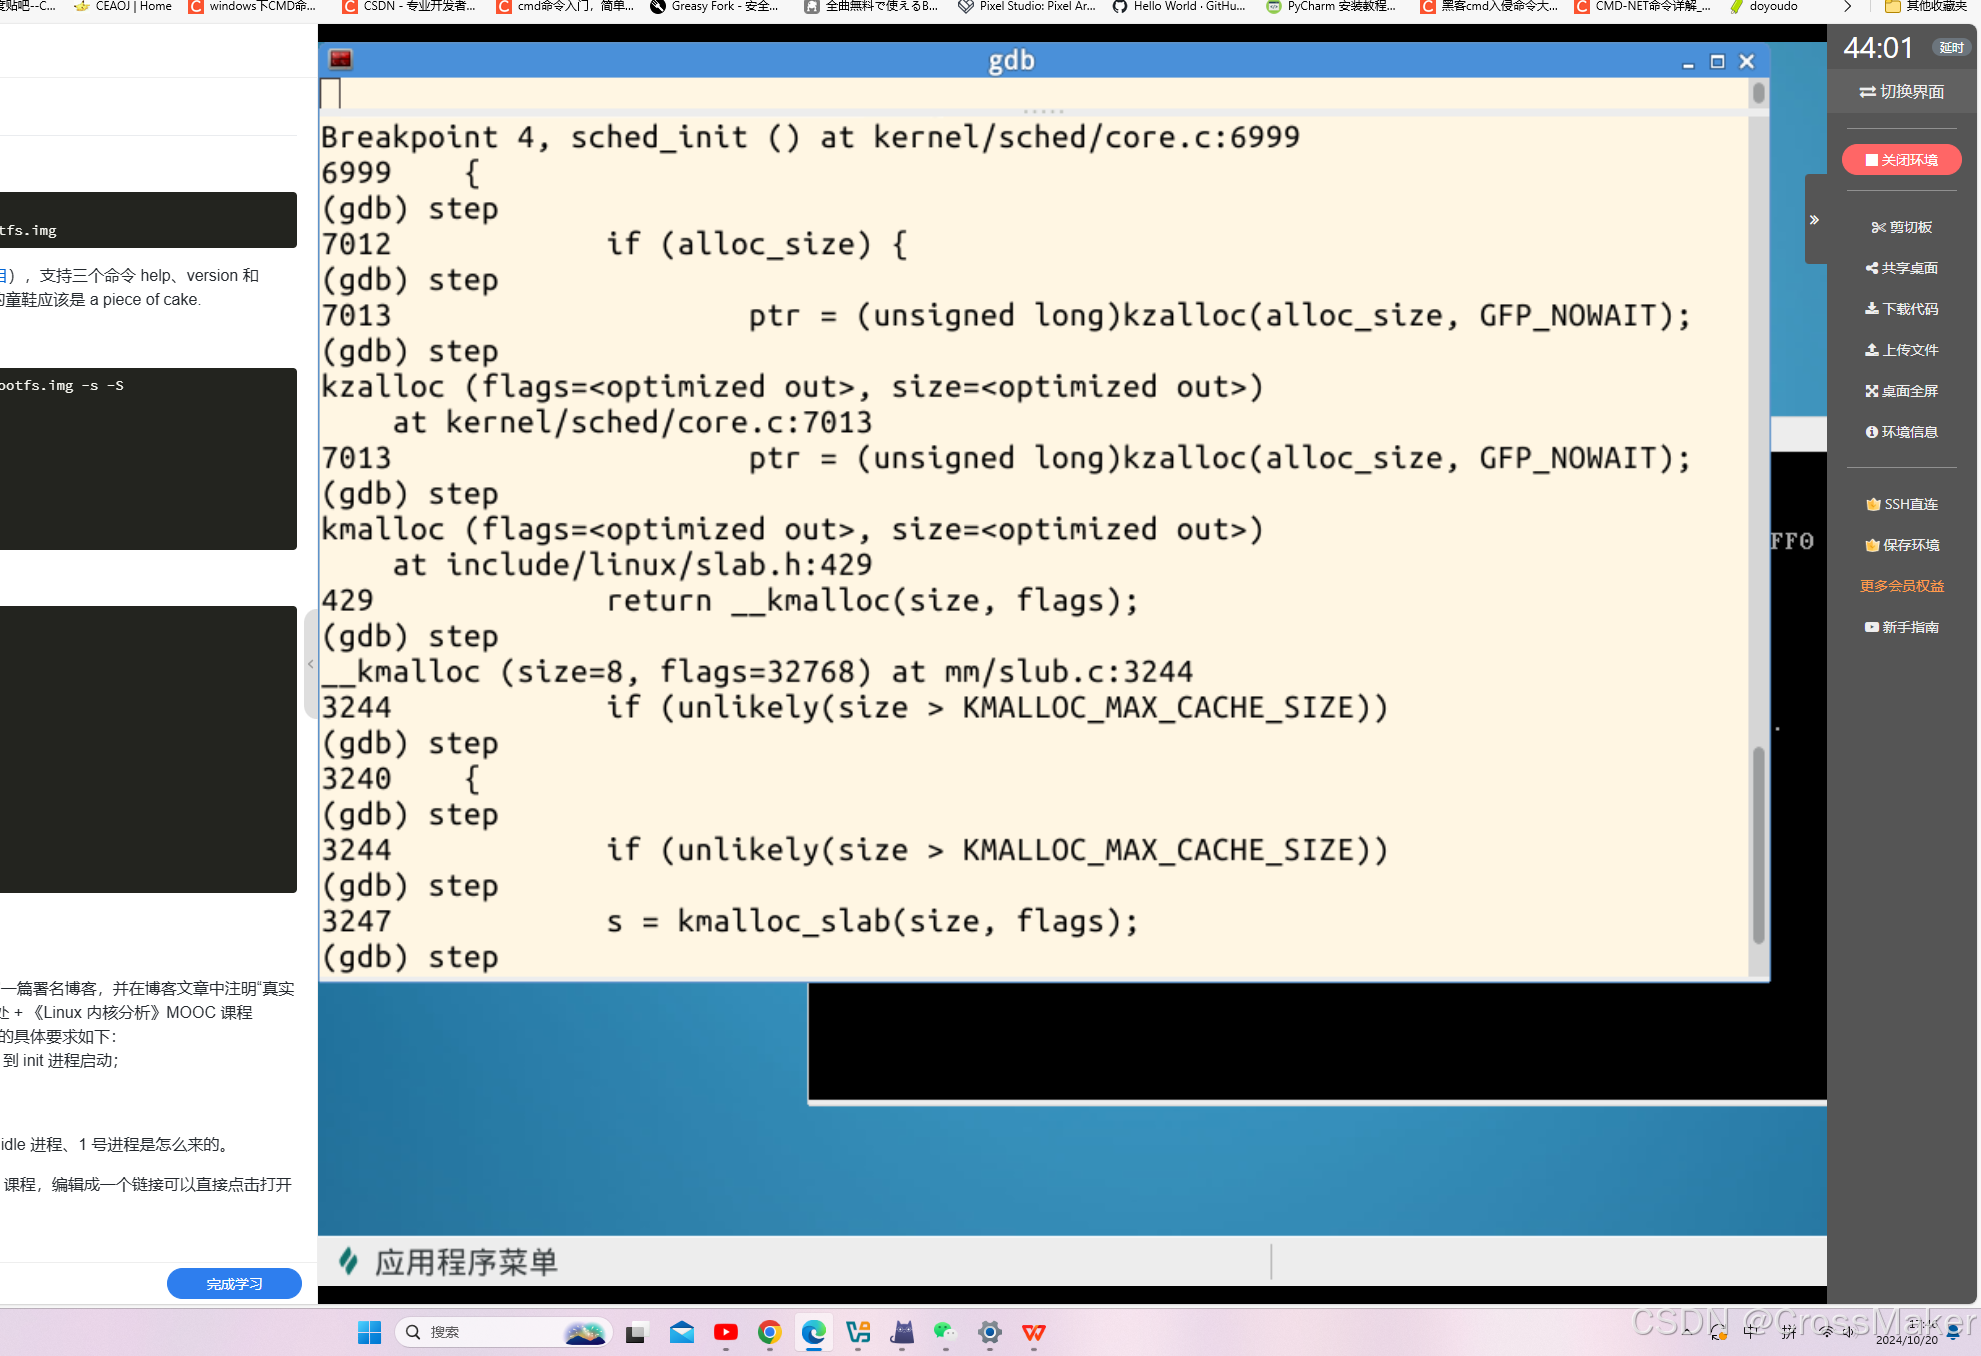The width and height of the screenshot is (1981, 1356).
Task: Open 新手指南 beginner guide
Action: coord(1901,627)
